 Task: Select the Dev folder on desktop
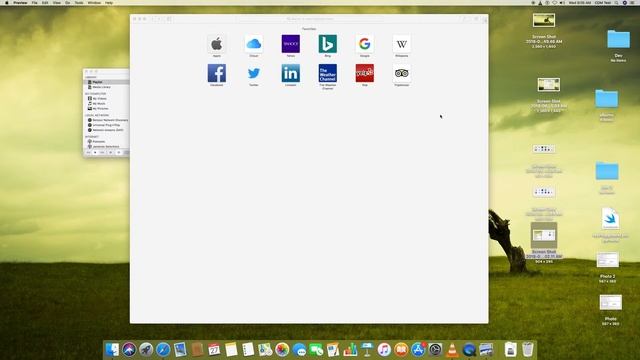(x=618, y=40)
